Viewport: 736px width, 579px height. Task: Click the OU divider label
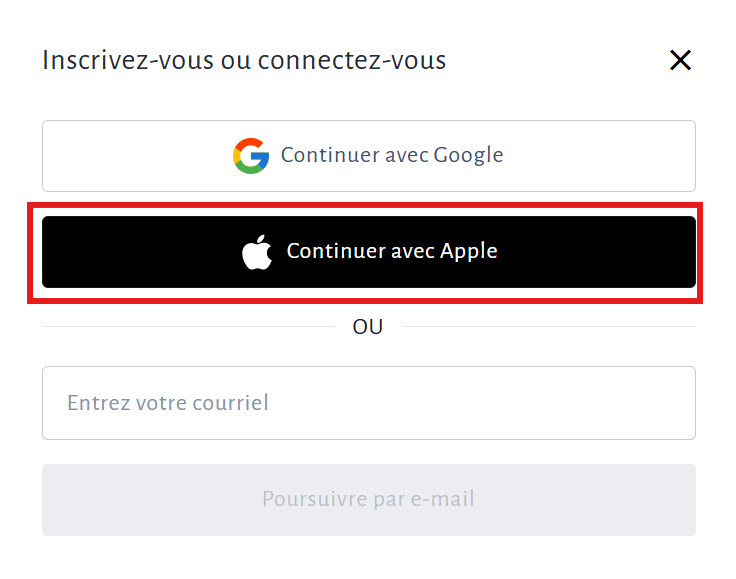[x=368, y=327]
